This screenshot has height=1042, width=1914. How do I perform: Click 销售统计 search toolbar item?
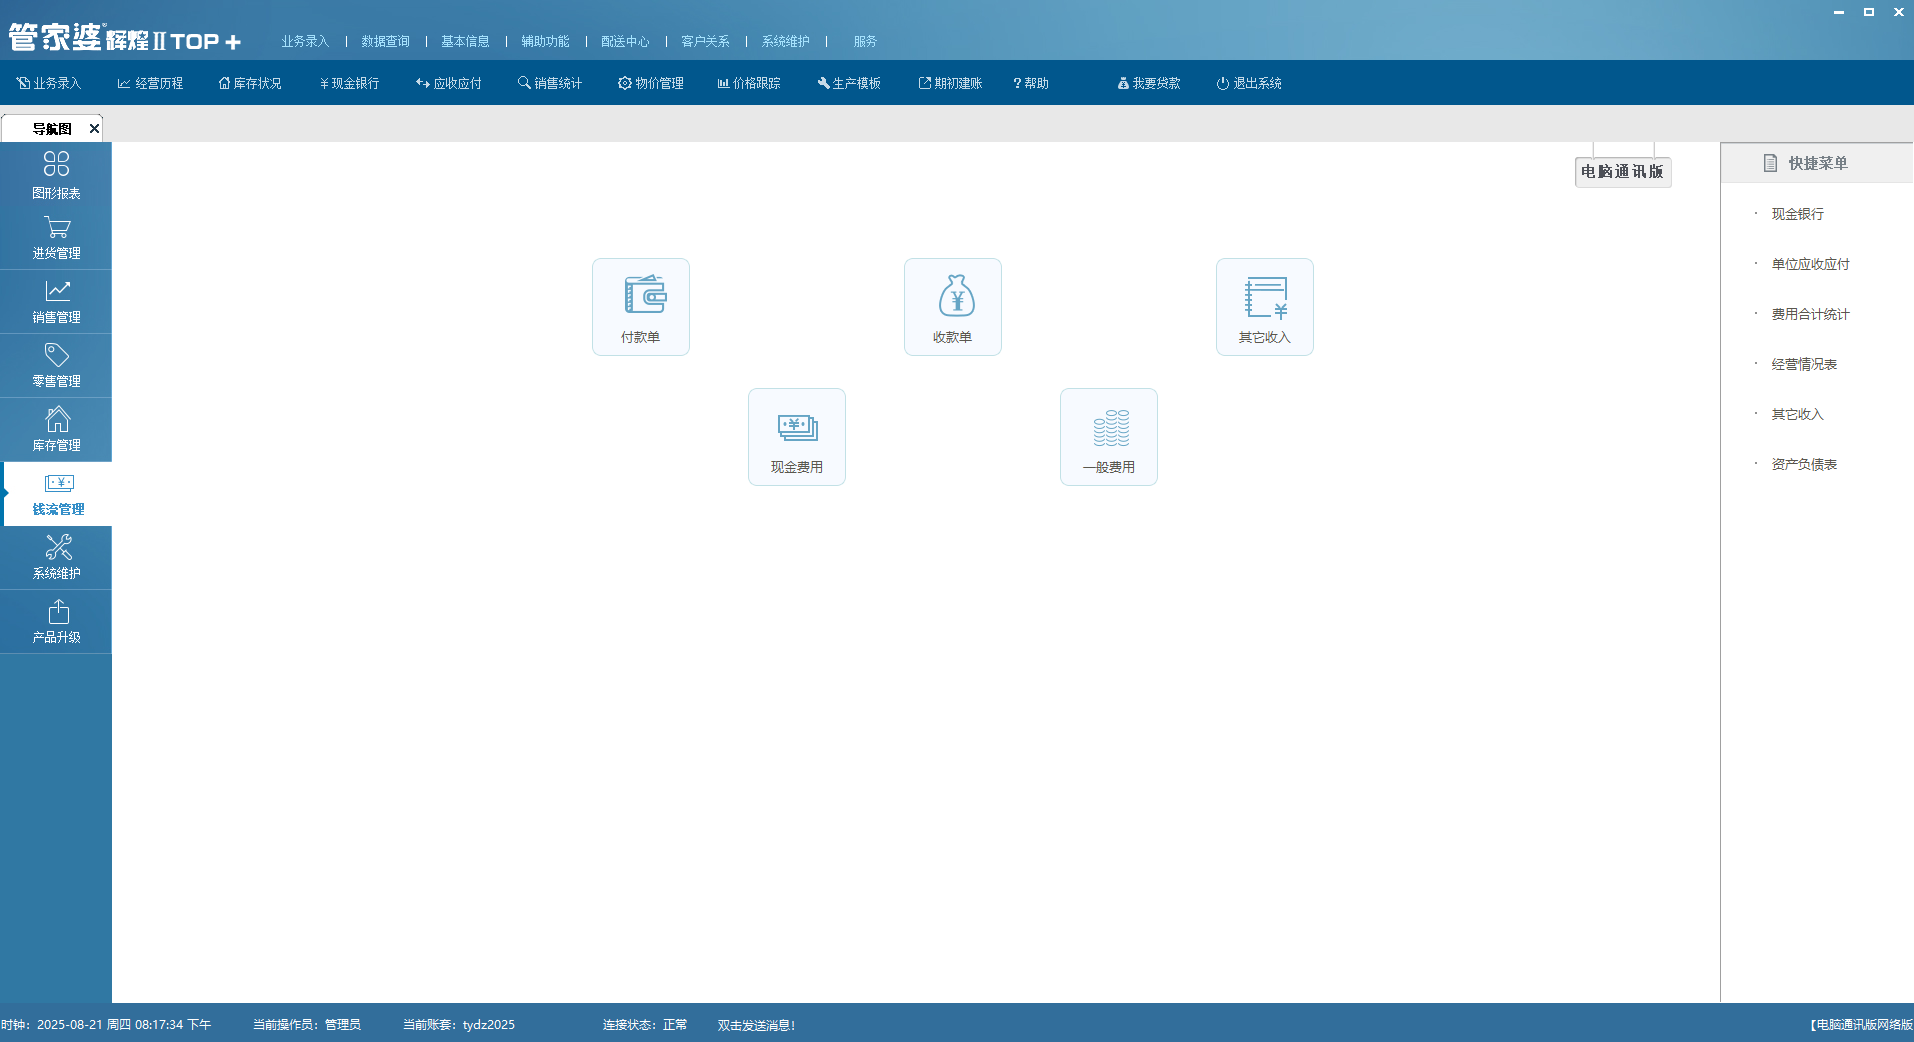click(550, 83)
